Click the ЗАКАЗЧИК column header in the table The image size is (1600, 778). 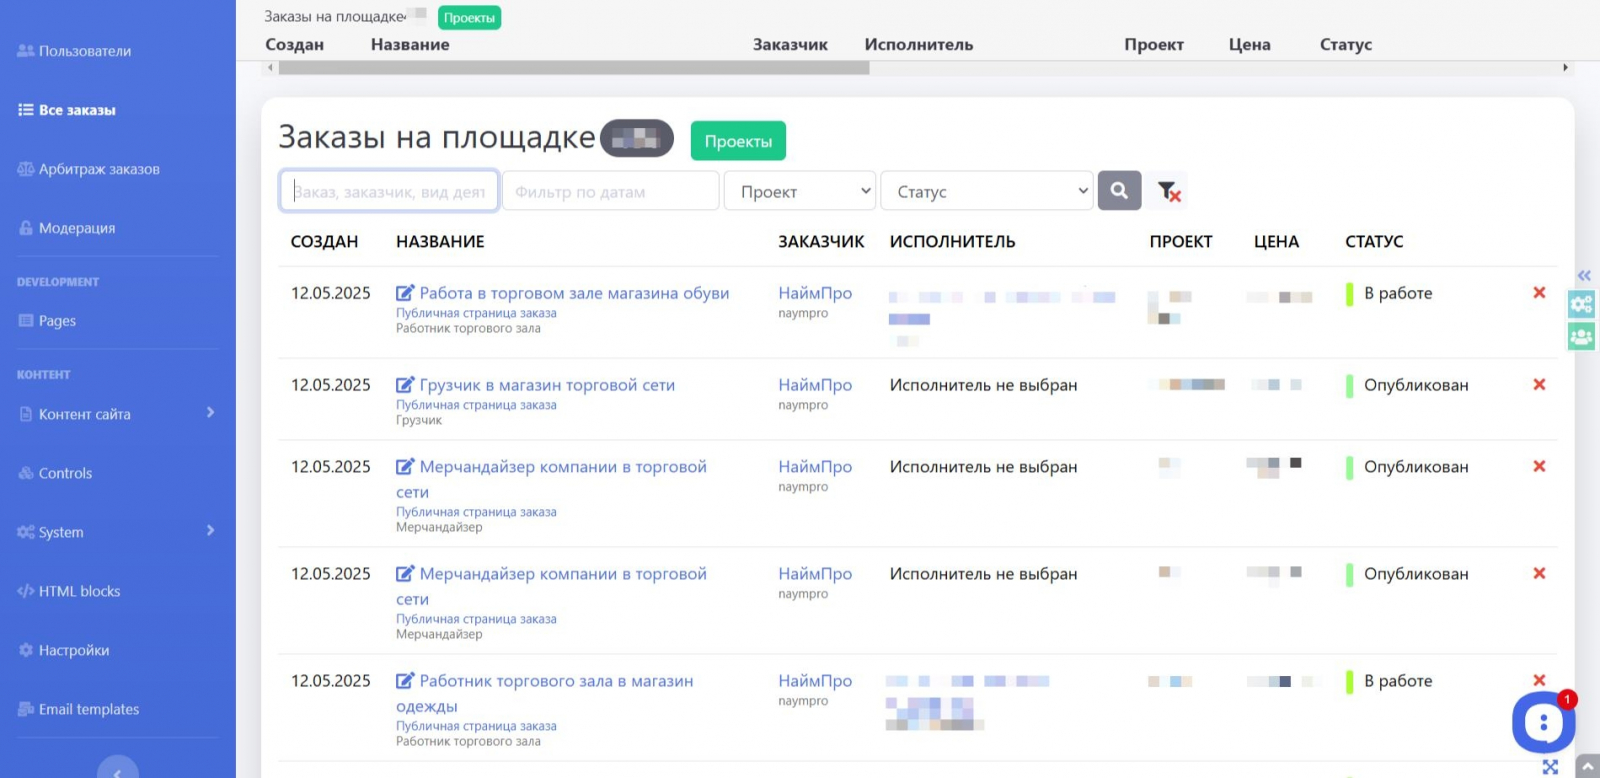tap(821, 242)
